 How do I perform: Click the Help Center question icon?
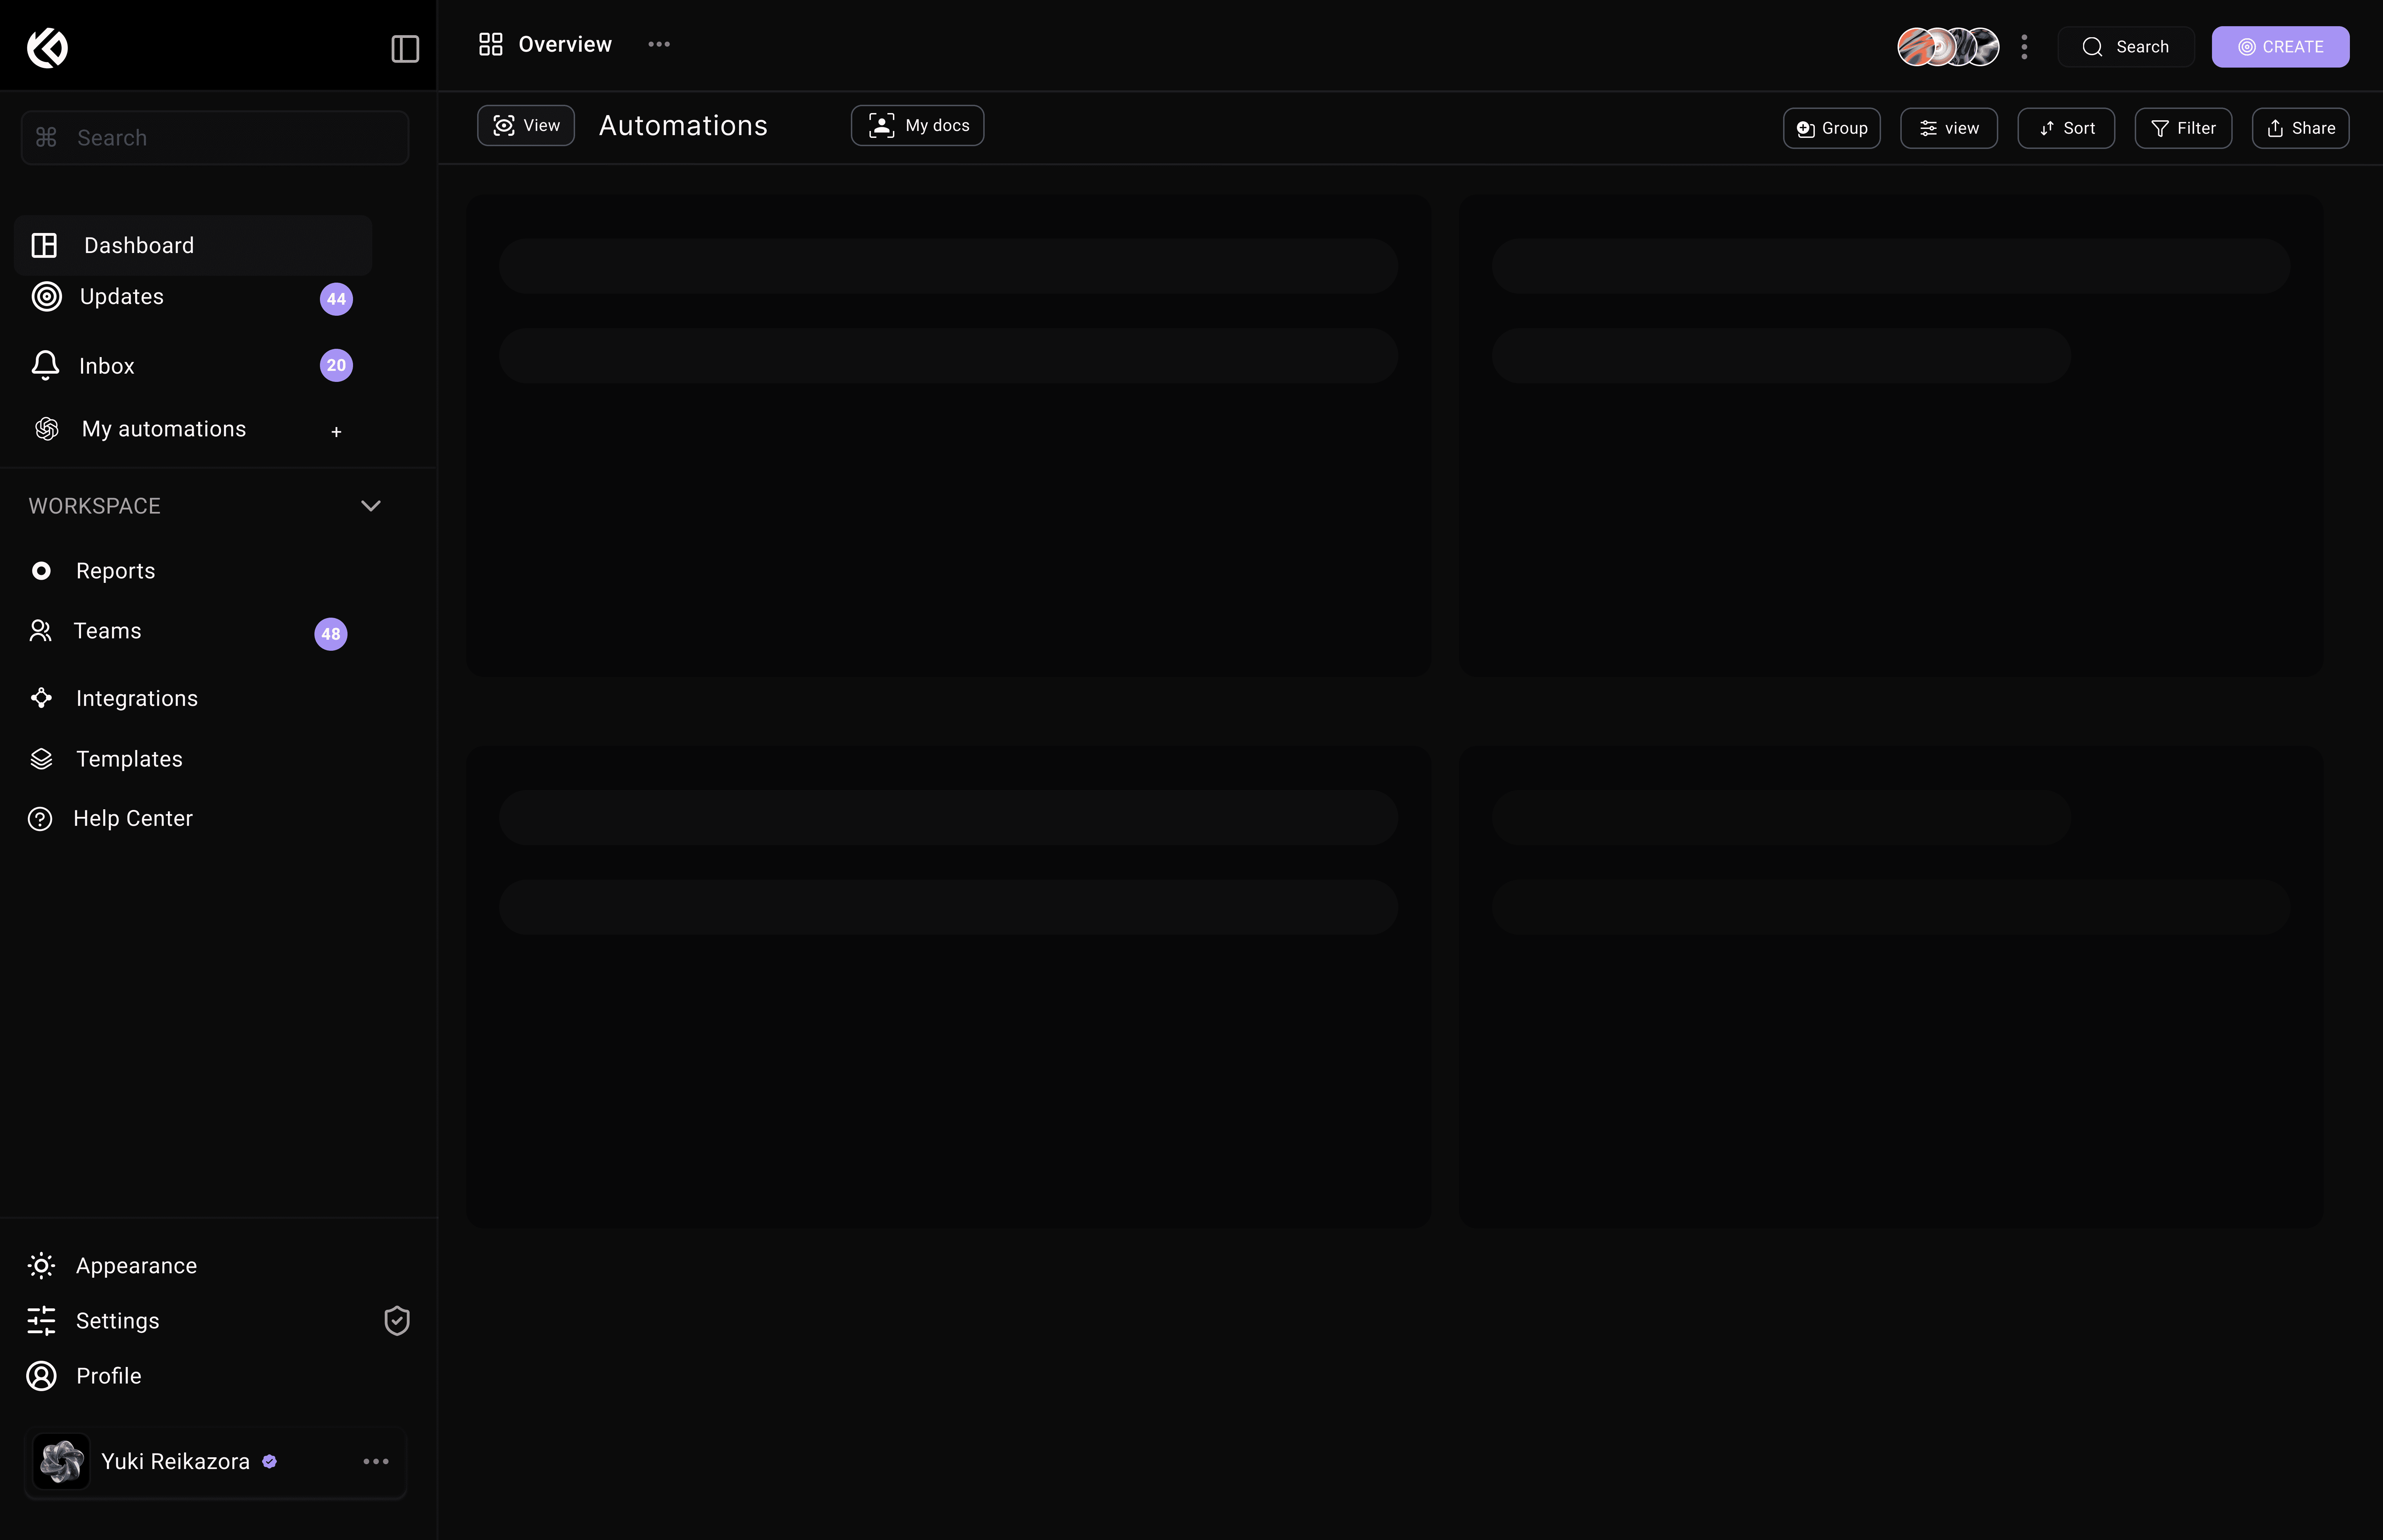[x=40, y=819]
